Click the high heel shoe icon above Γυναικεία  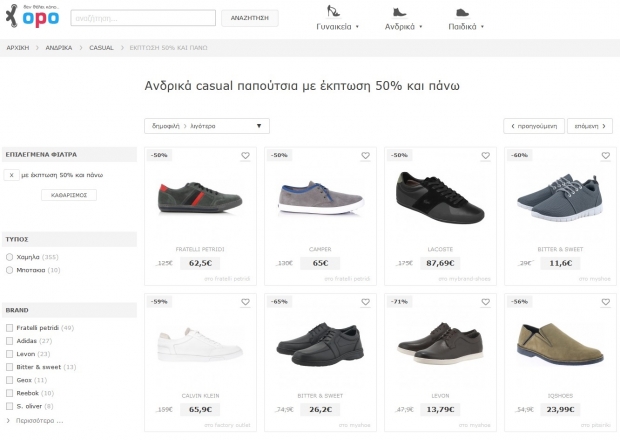point(333,11)
